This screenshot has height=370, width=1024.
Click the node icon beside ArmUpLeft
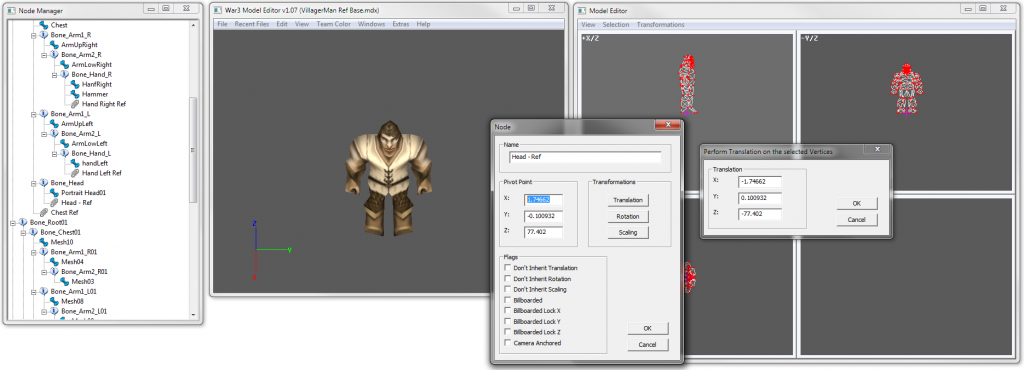click(x=54, y=124)
